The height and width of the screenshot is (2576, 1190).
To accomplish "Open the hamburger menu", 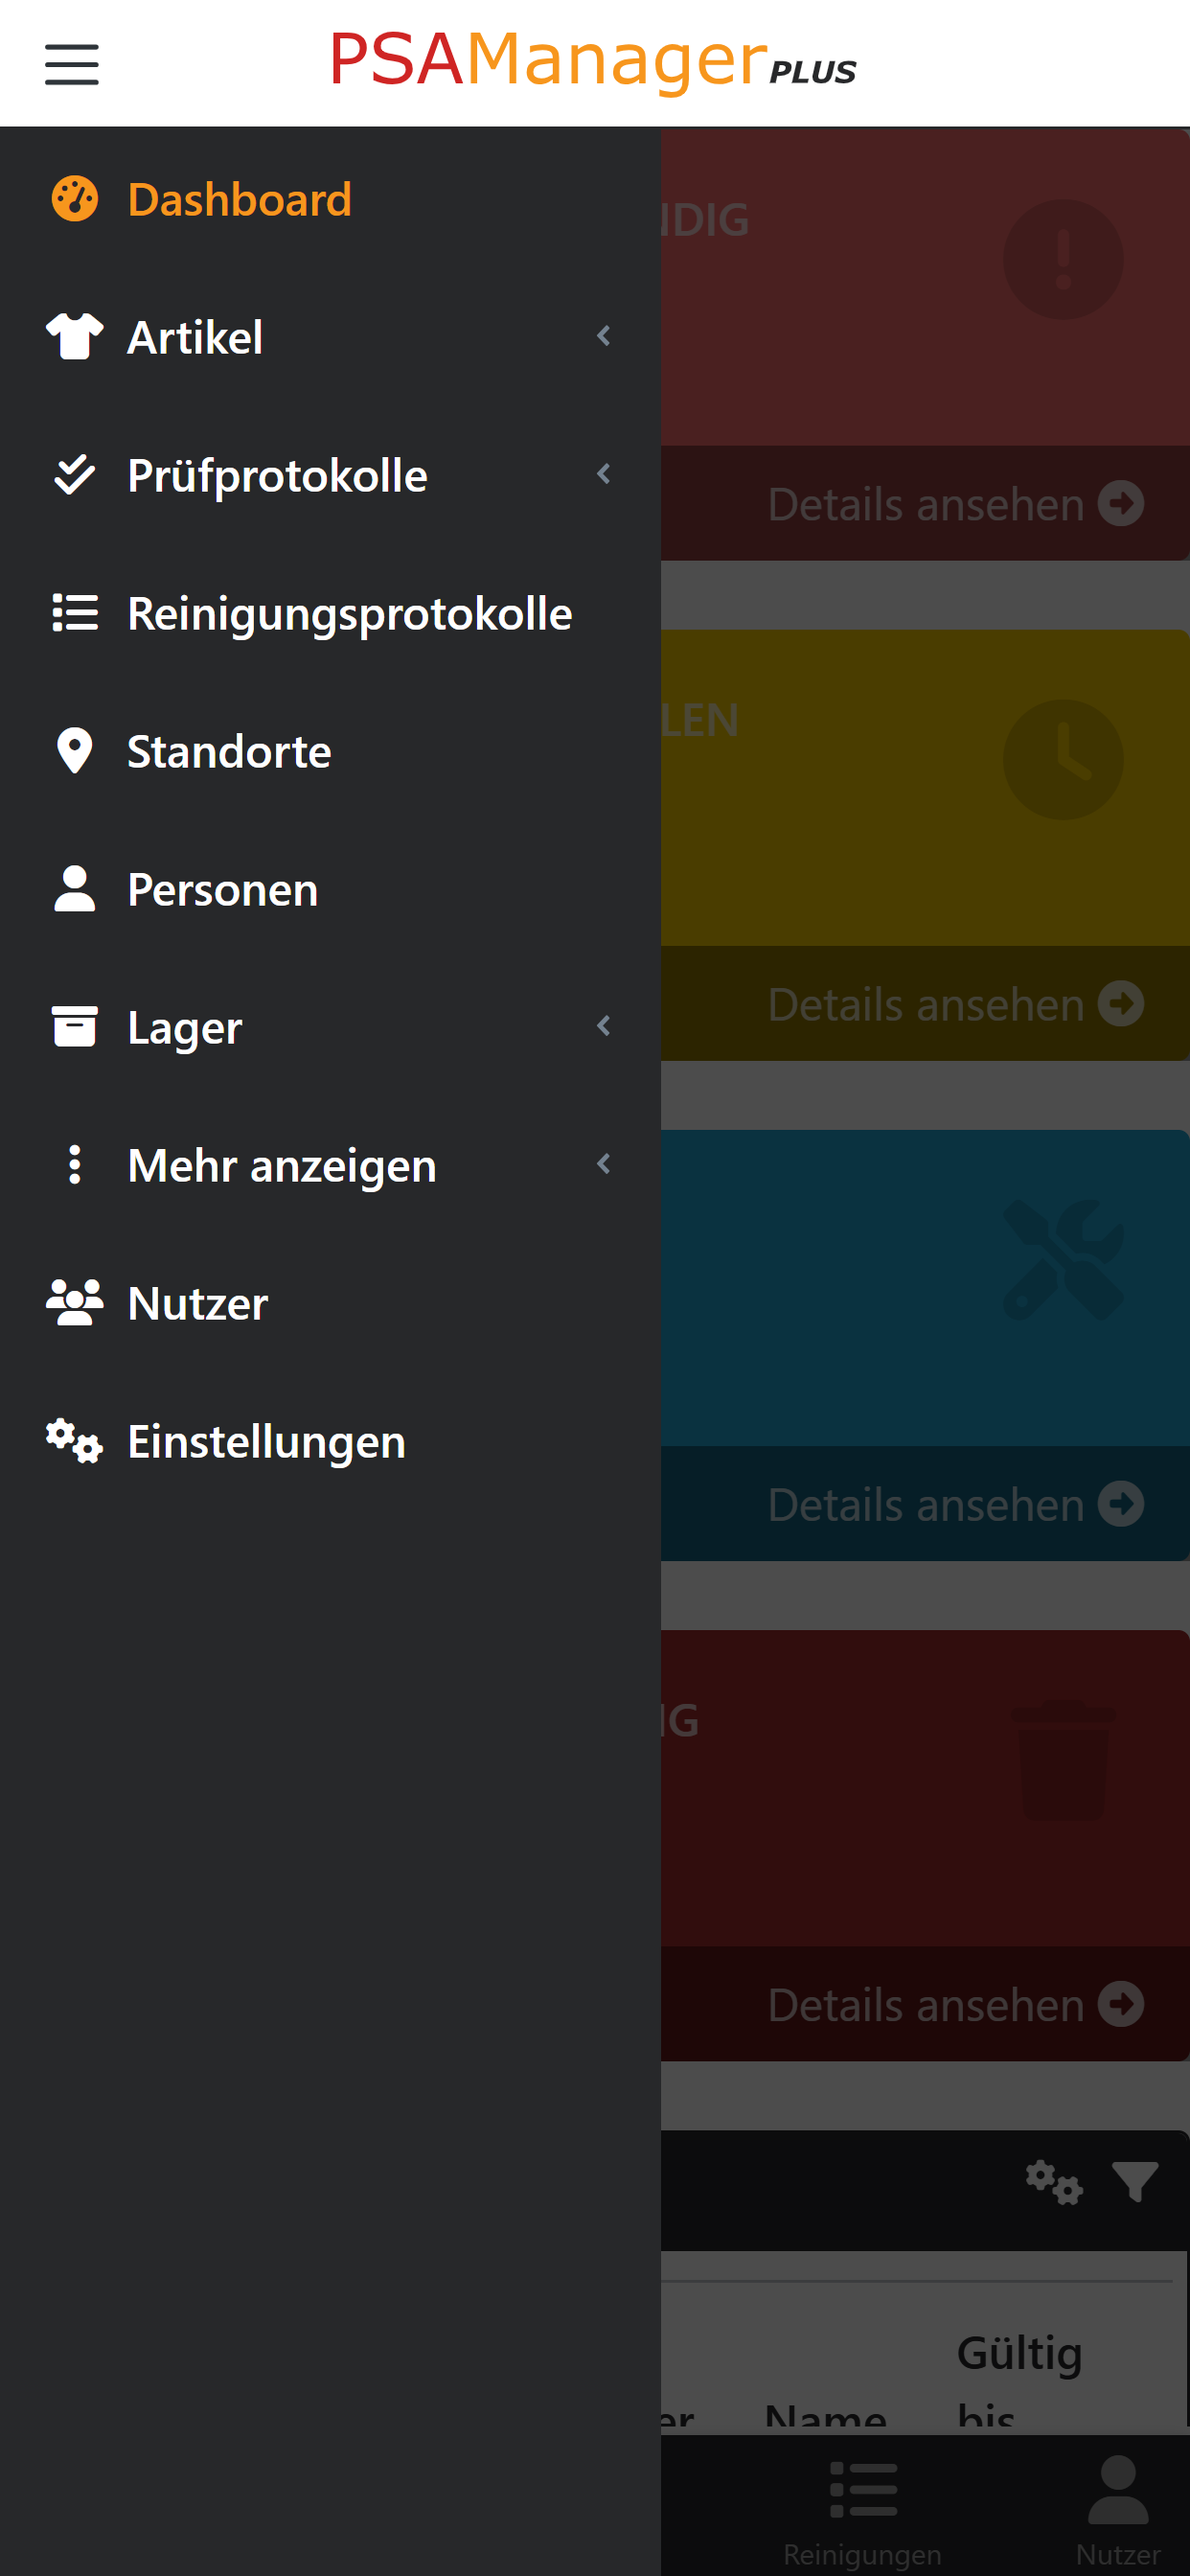I will coord(71,63).
